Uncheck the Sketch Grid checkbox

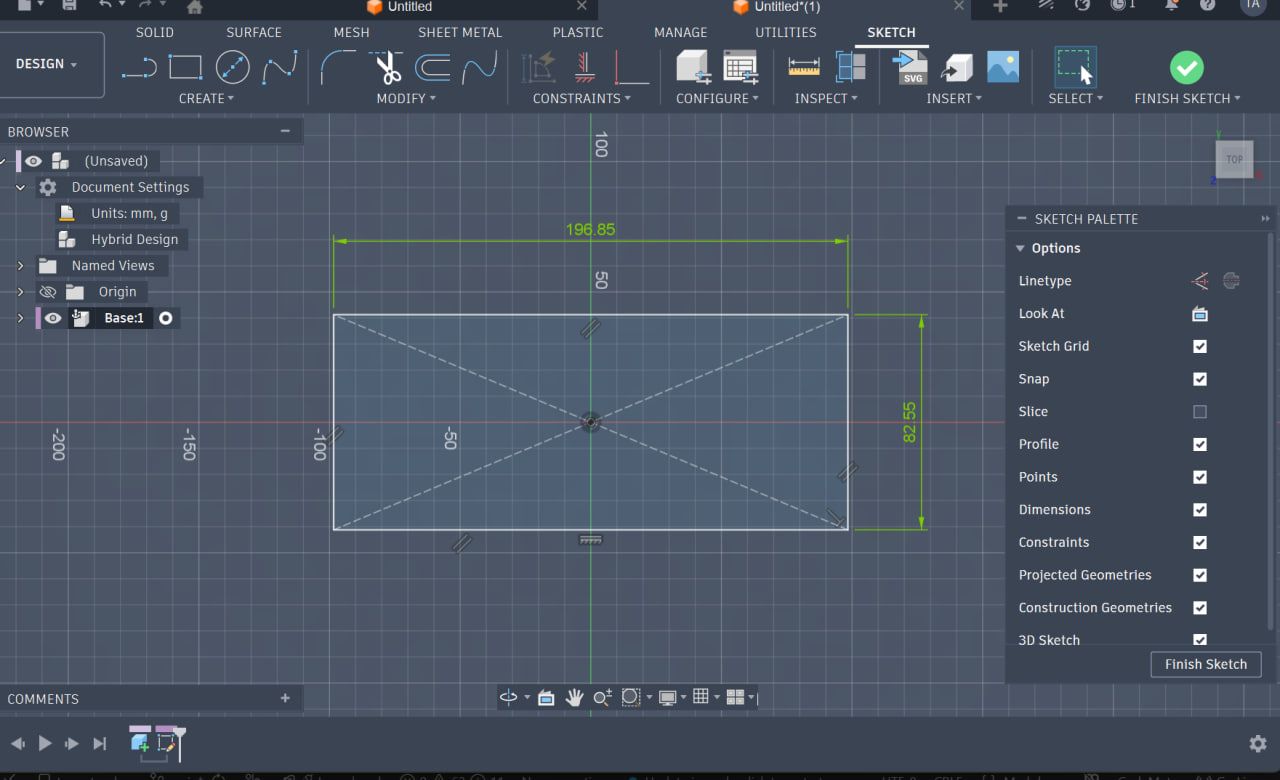(x=1200, y=346)
